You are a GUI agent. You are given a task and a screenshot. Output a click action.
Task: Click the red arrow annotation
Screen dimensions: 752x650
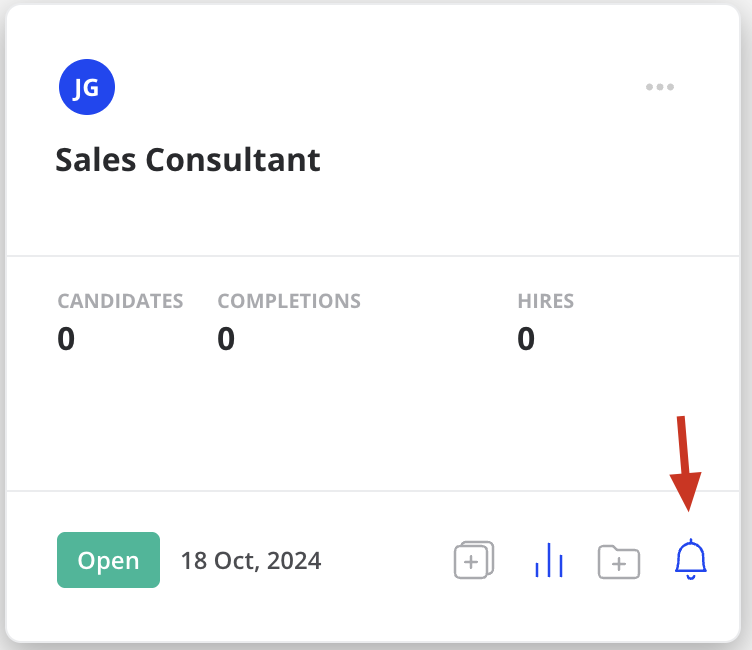click(685, 463)
